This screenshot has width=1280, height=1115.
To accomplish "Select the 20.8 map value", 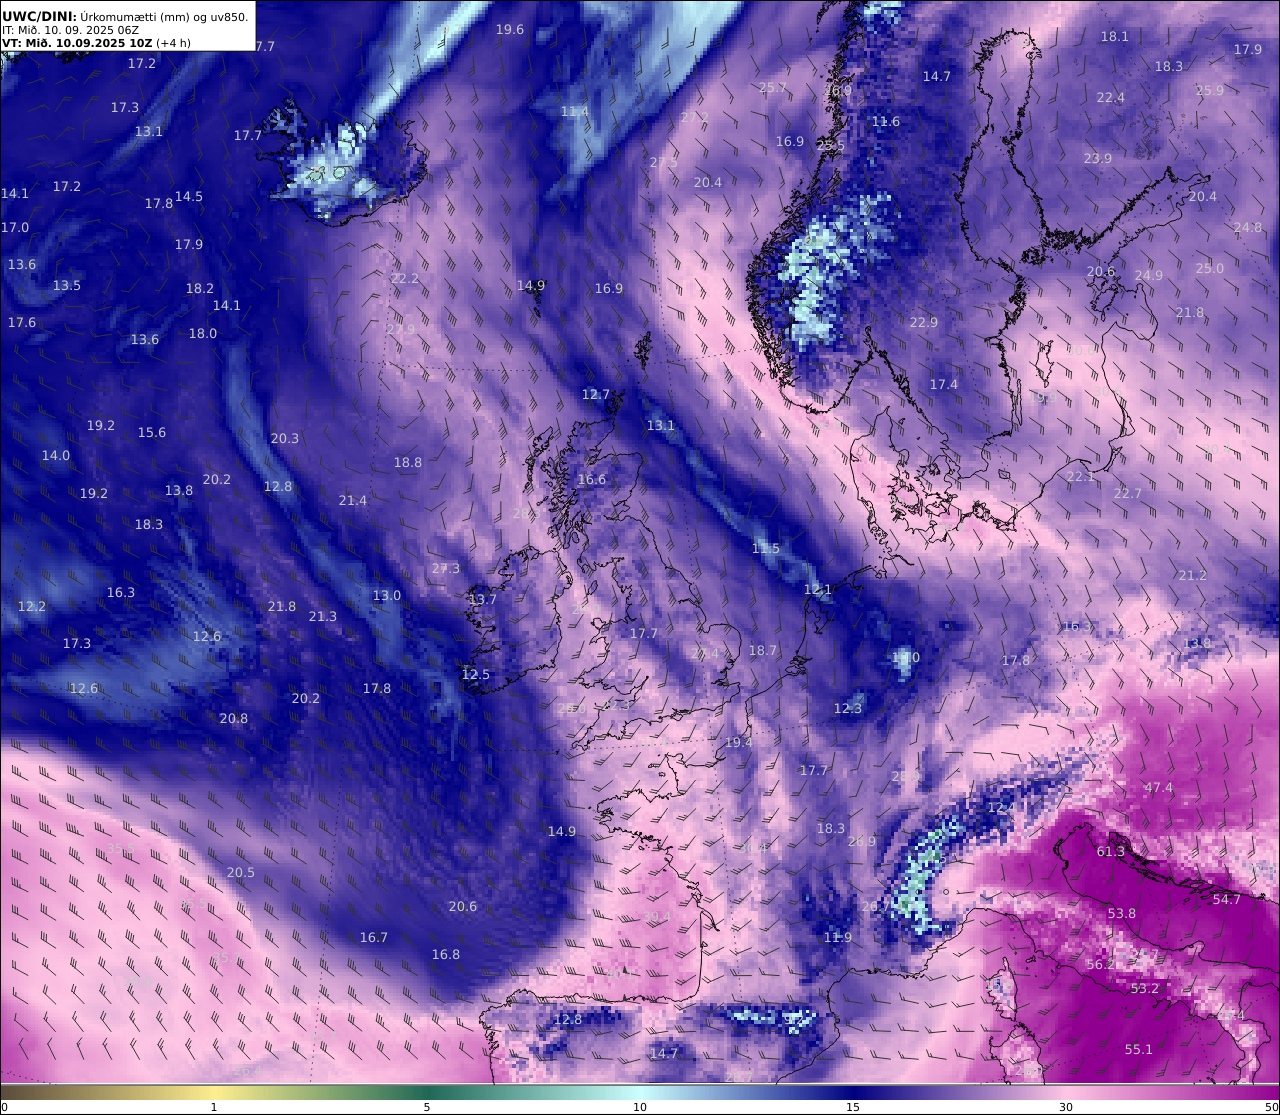I will tap(234, 719).
